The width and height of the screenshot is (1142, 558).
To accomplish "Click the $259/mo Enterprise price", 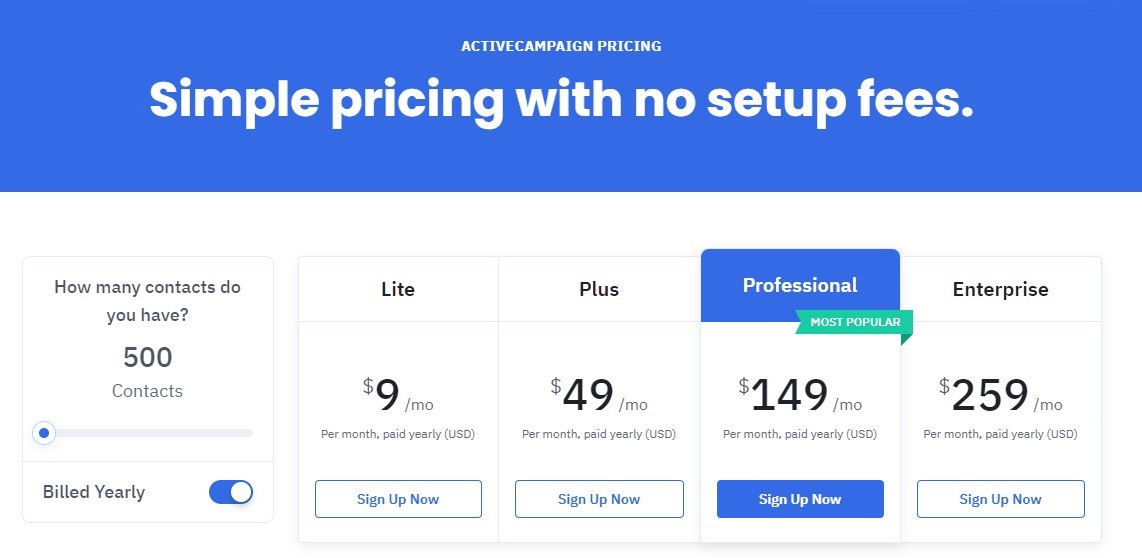I will click(x=1001, y=396).
